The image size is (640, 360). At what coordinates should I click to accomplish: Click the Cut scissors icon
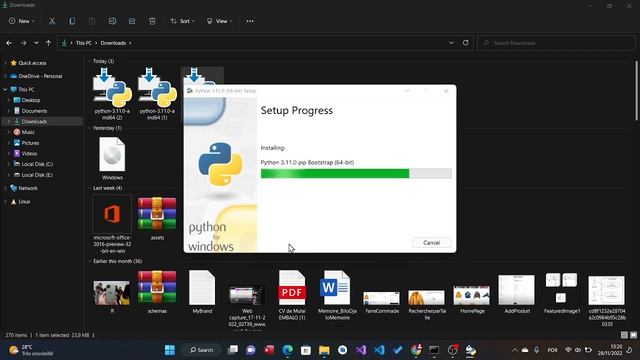(52, 21)
